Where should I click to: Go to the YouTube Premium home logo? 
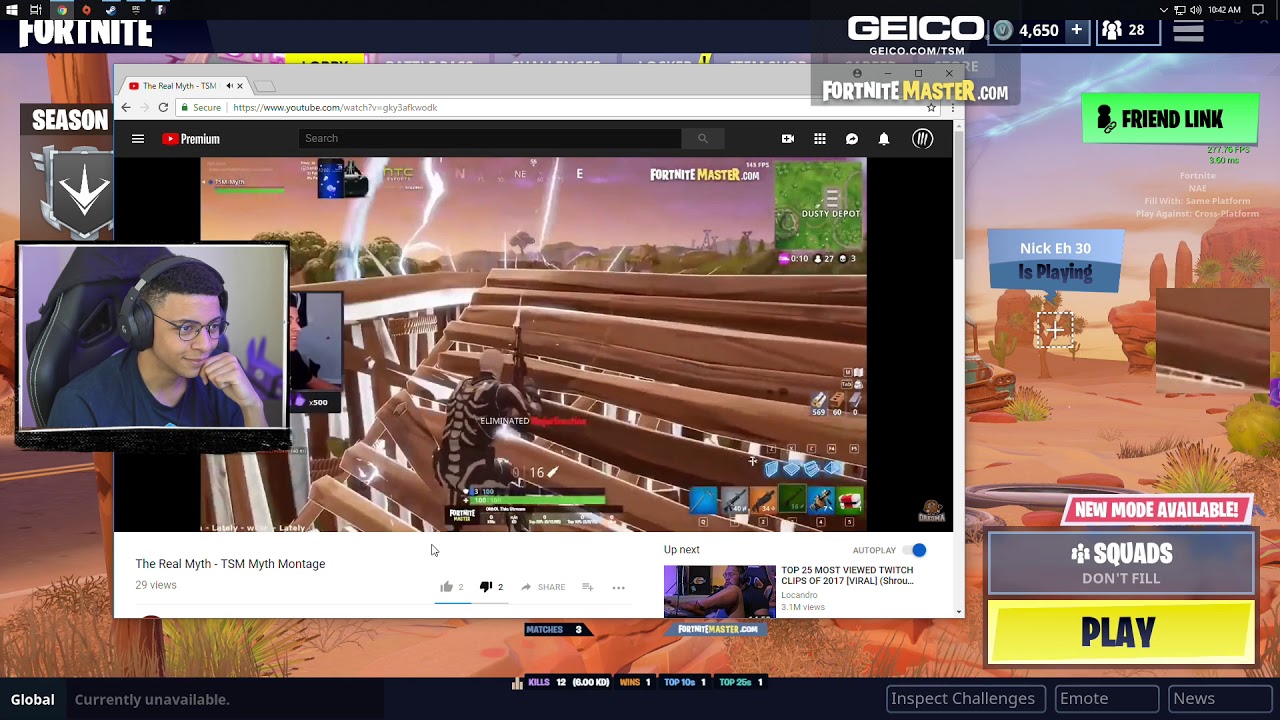click(191, 139)
